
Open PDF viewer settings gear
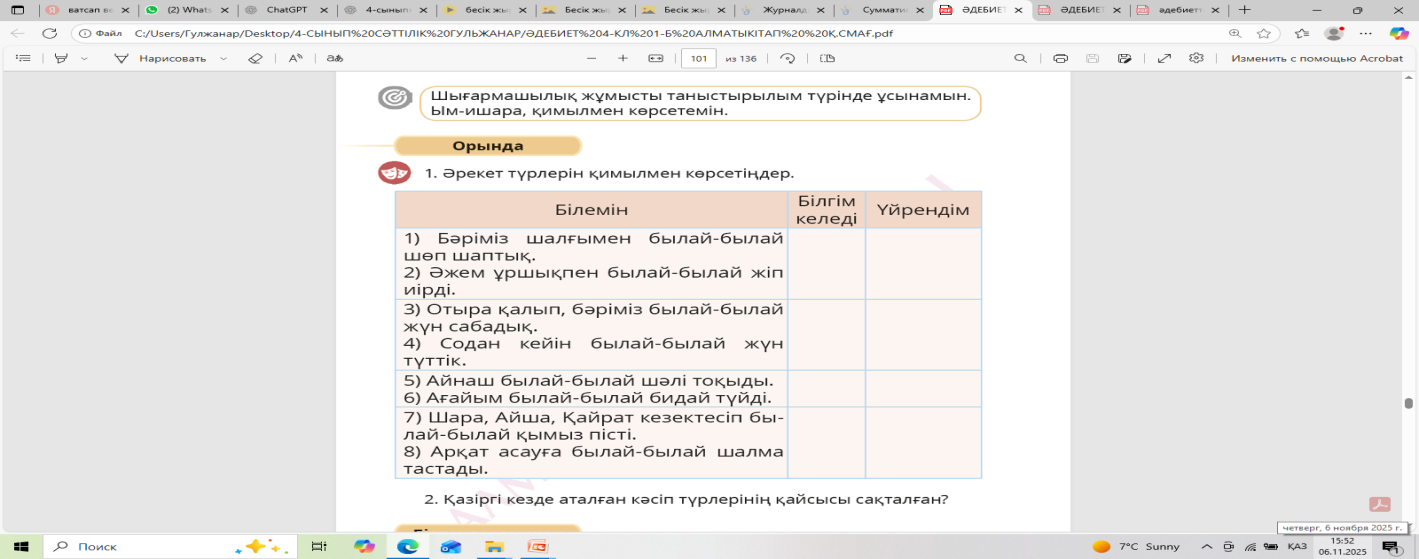tap(1196, 58)
